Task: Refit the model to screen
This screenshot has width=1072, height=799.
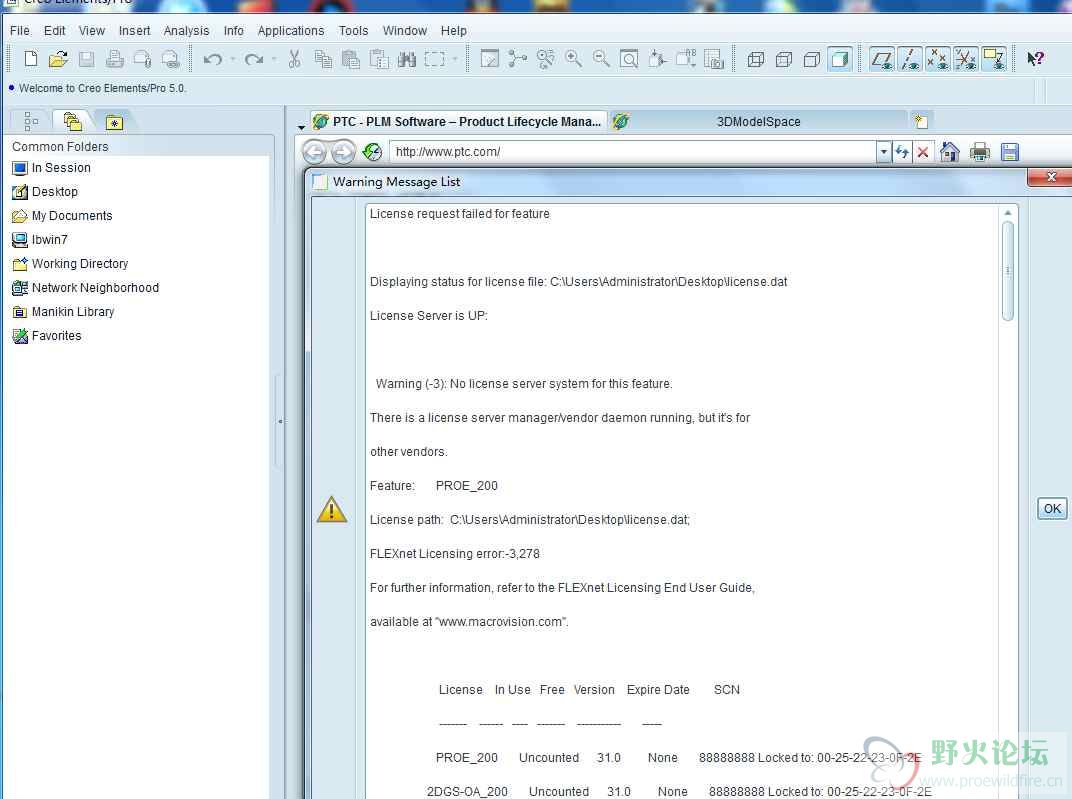Action: pos(629,59)
